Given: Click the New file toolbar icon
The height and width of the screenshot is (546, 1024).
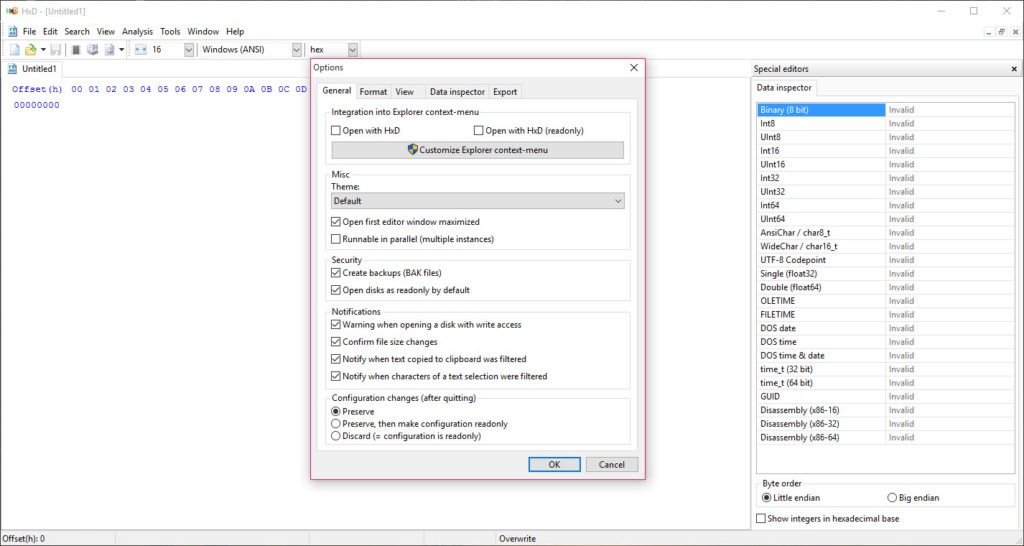Looking at the screenshot, I should point(14,50).
